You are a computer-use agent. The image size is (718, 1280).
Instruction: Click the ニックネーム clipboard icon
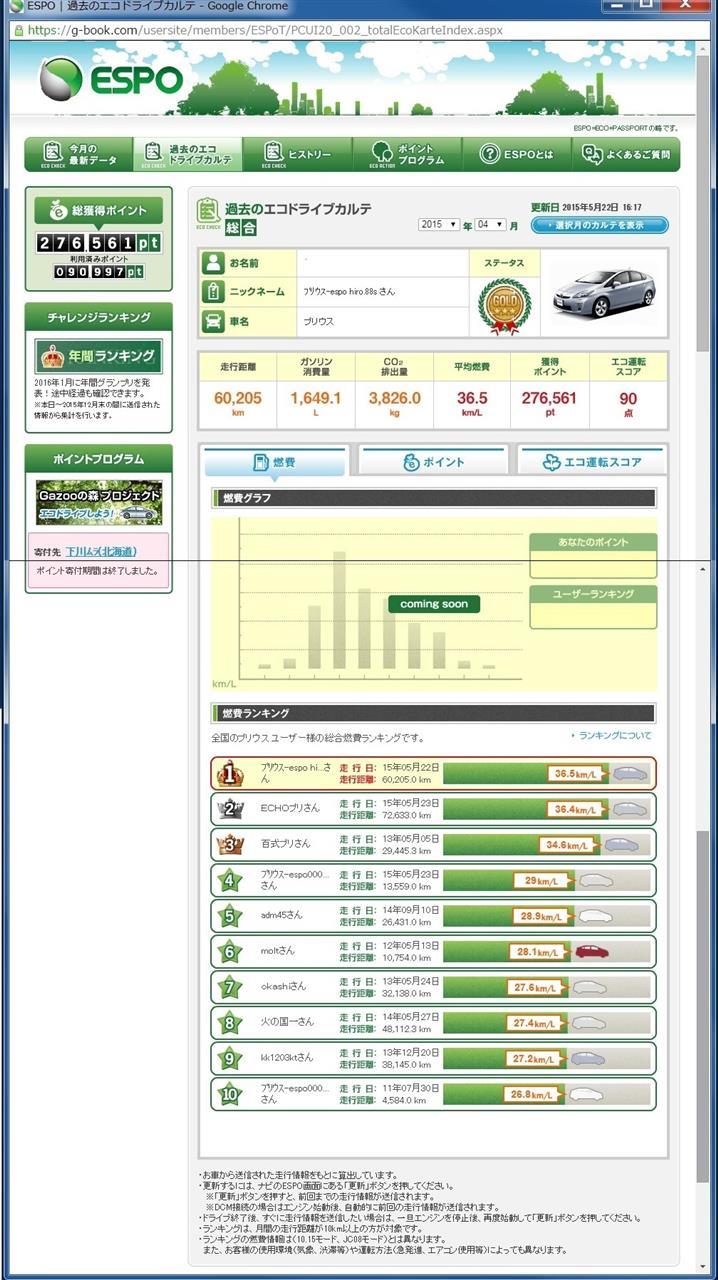[213, 292]
